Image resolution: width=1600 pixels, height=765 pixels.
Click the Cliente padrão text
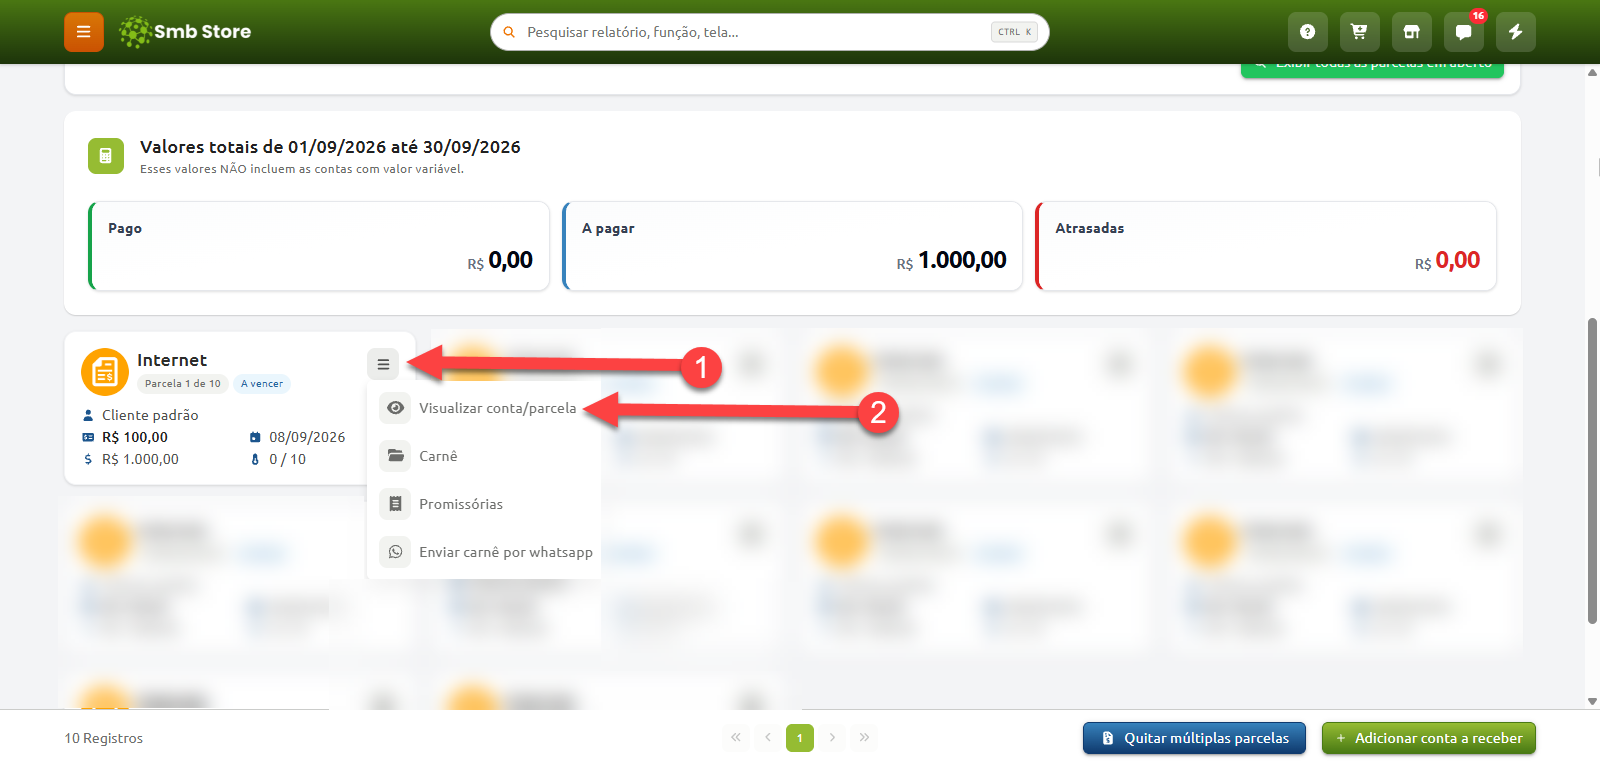click(x=150, y=415)
